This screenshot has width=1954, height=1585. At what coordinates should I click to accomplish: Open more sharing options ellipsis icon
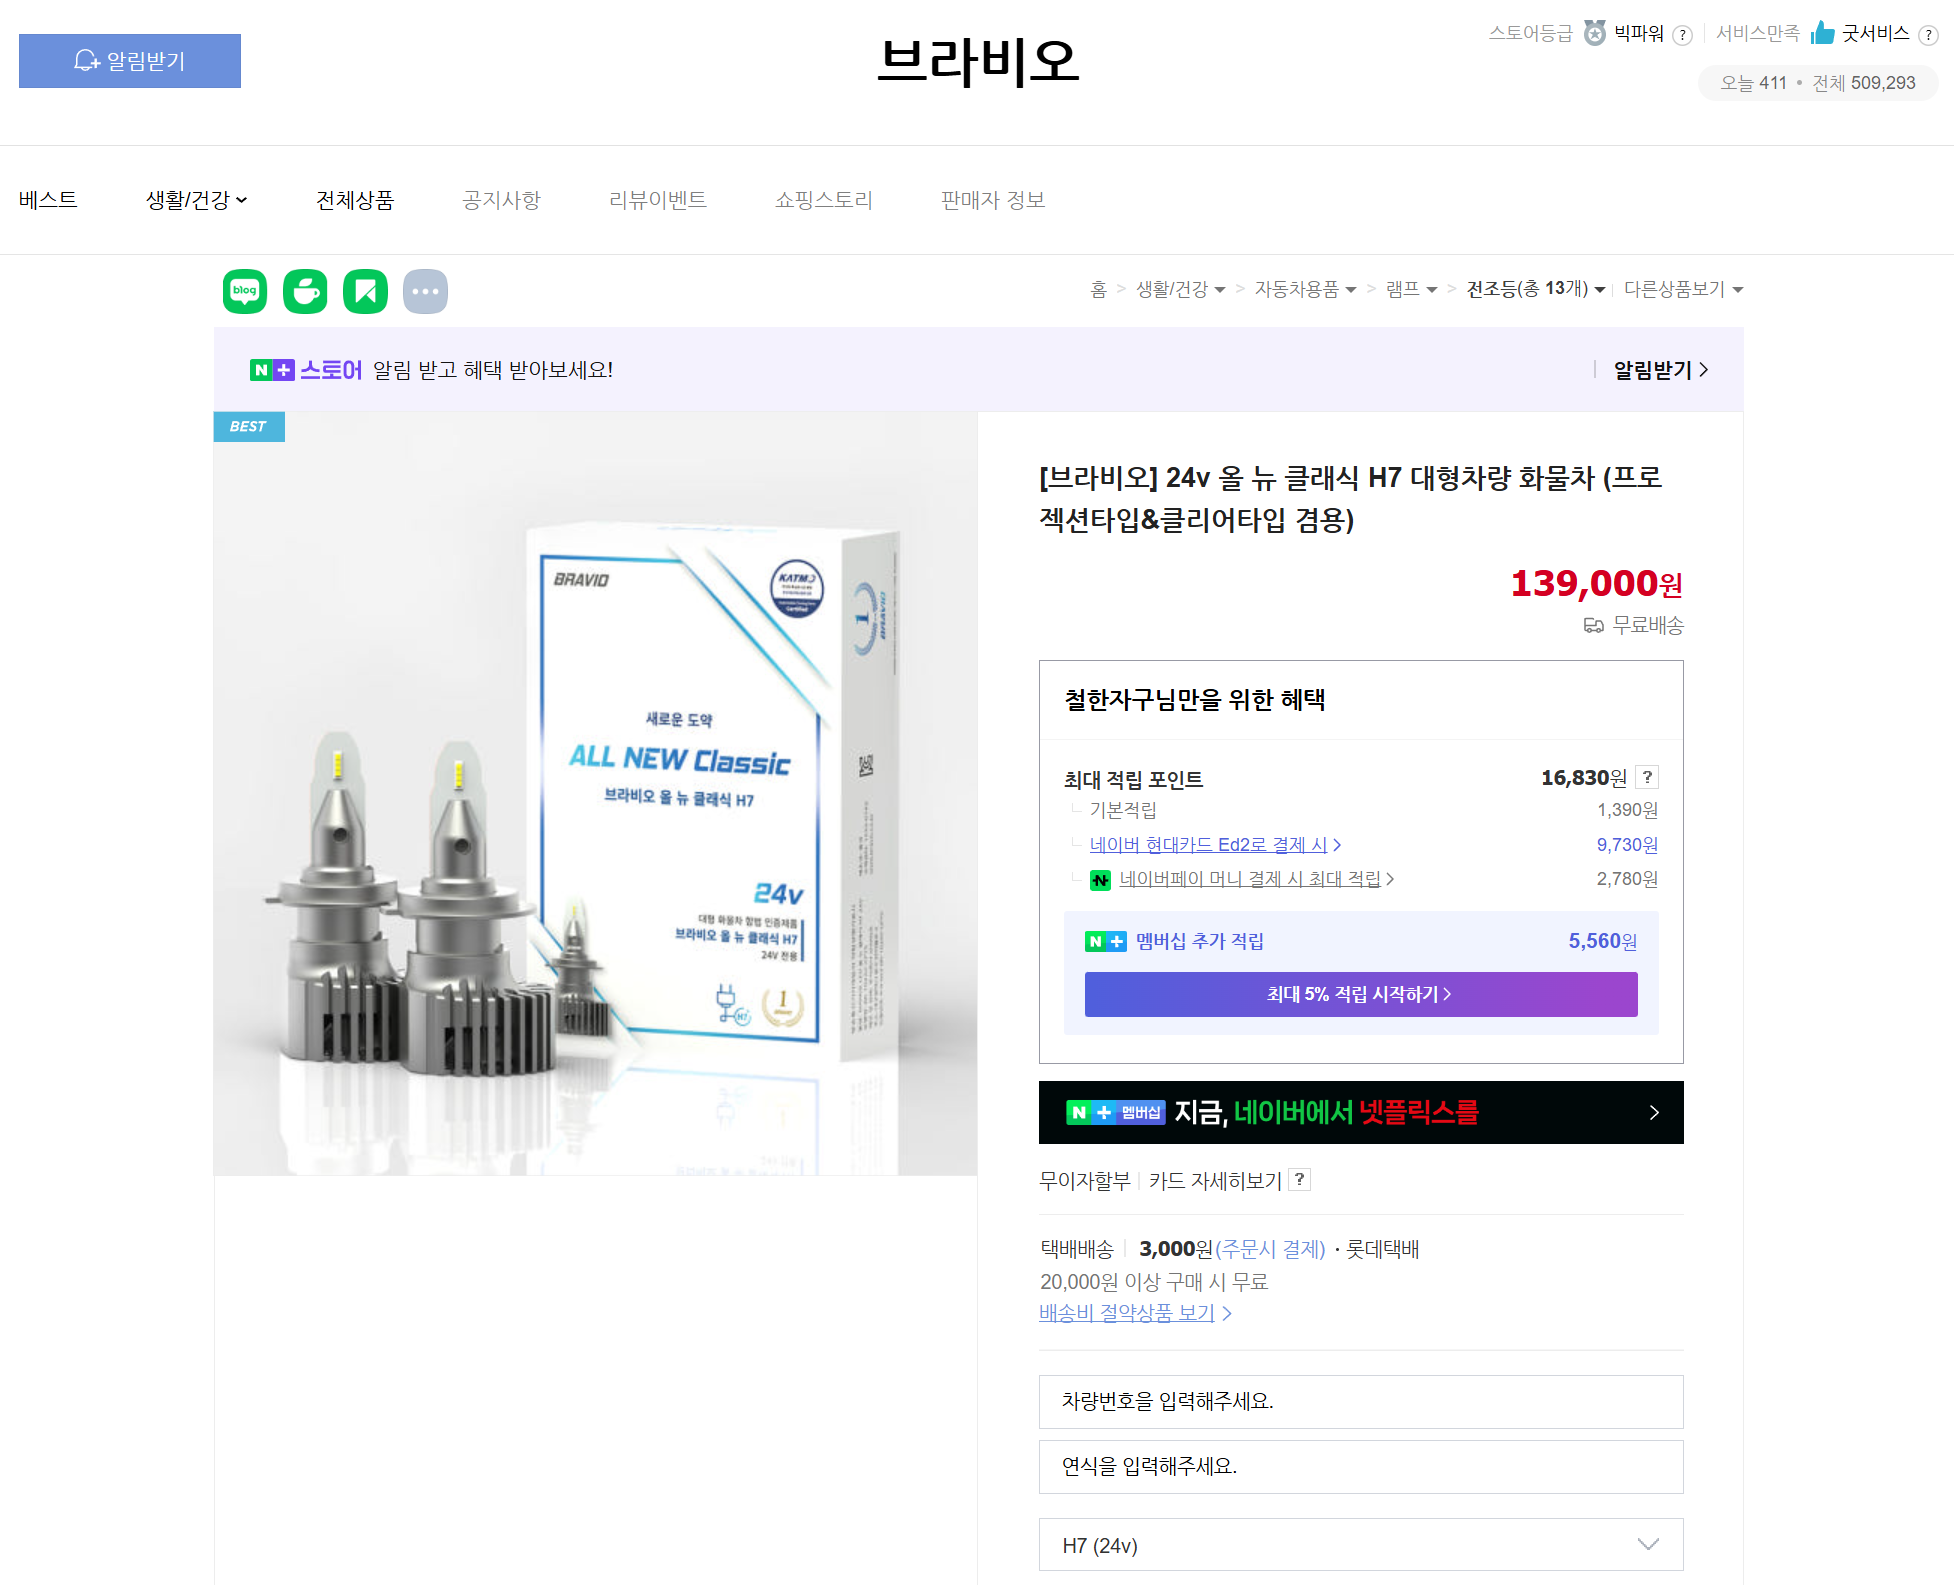(425, 291)
